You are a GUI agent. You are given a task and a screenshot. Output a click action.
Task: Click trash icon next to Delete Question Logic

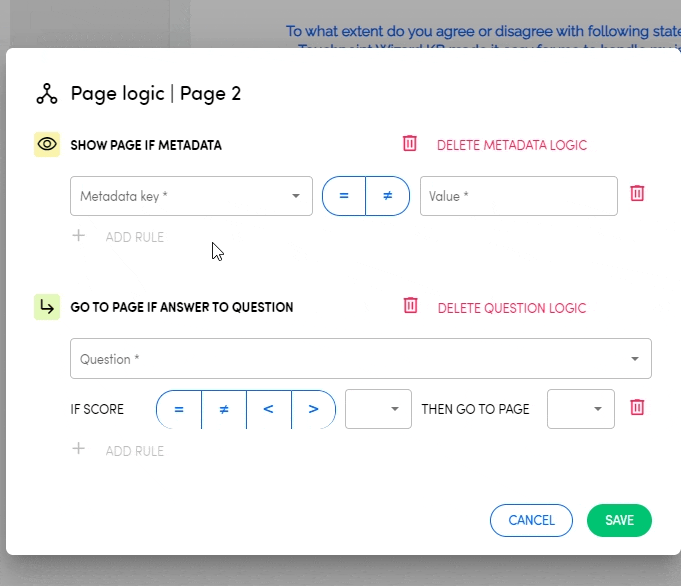(x=410, y=306)
